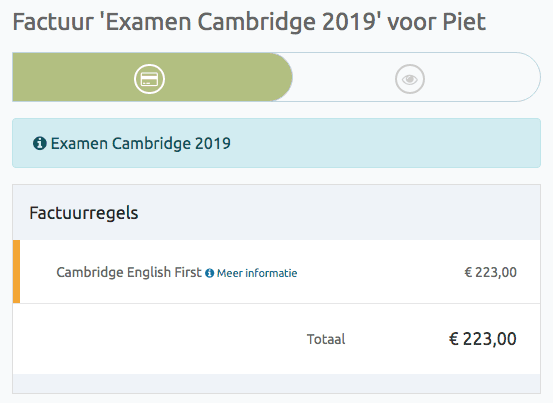Click the bold total amount € 223,00

click(482, 339)
